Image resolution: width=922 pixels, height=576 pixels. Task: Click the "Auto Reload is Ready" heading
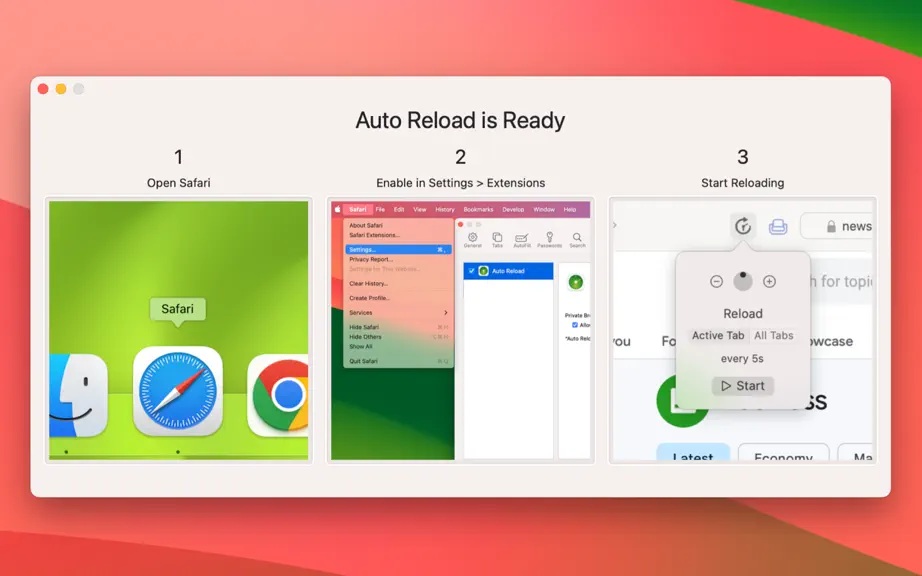pyautogui.click(x=460, y=120)
